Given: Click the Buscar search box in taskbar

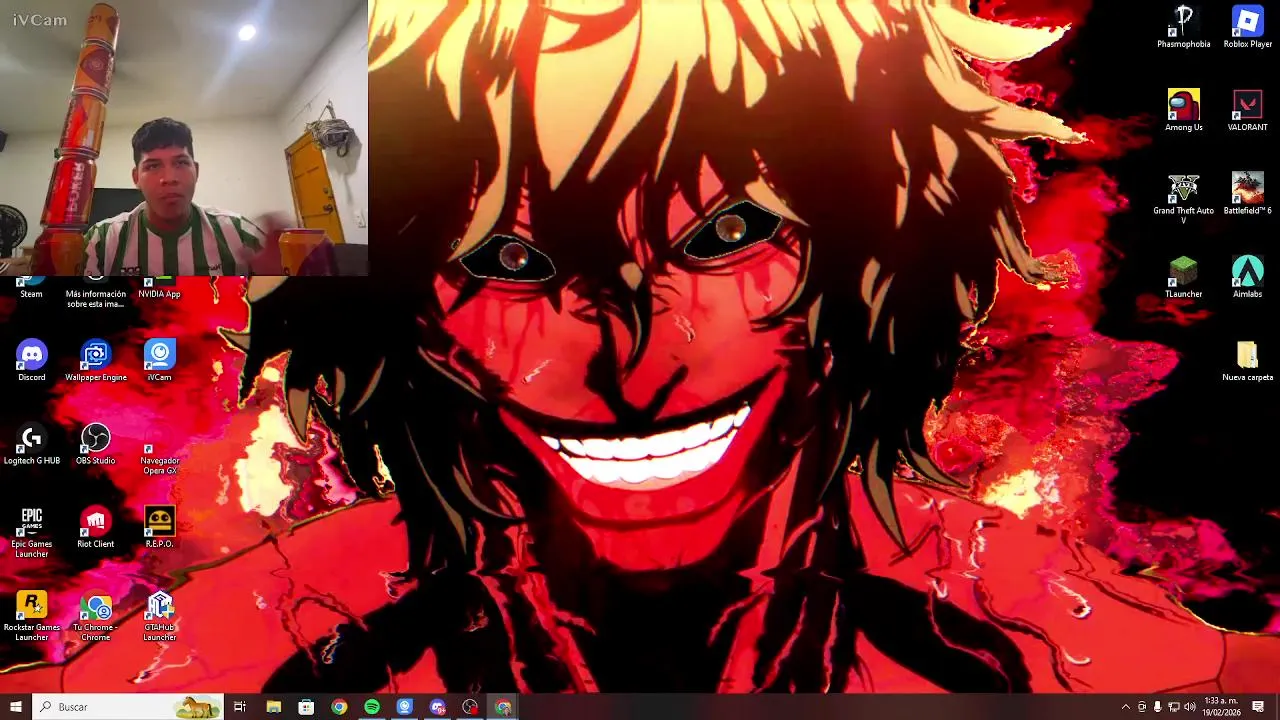Looking at the screenshot, I should 127,707.
